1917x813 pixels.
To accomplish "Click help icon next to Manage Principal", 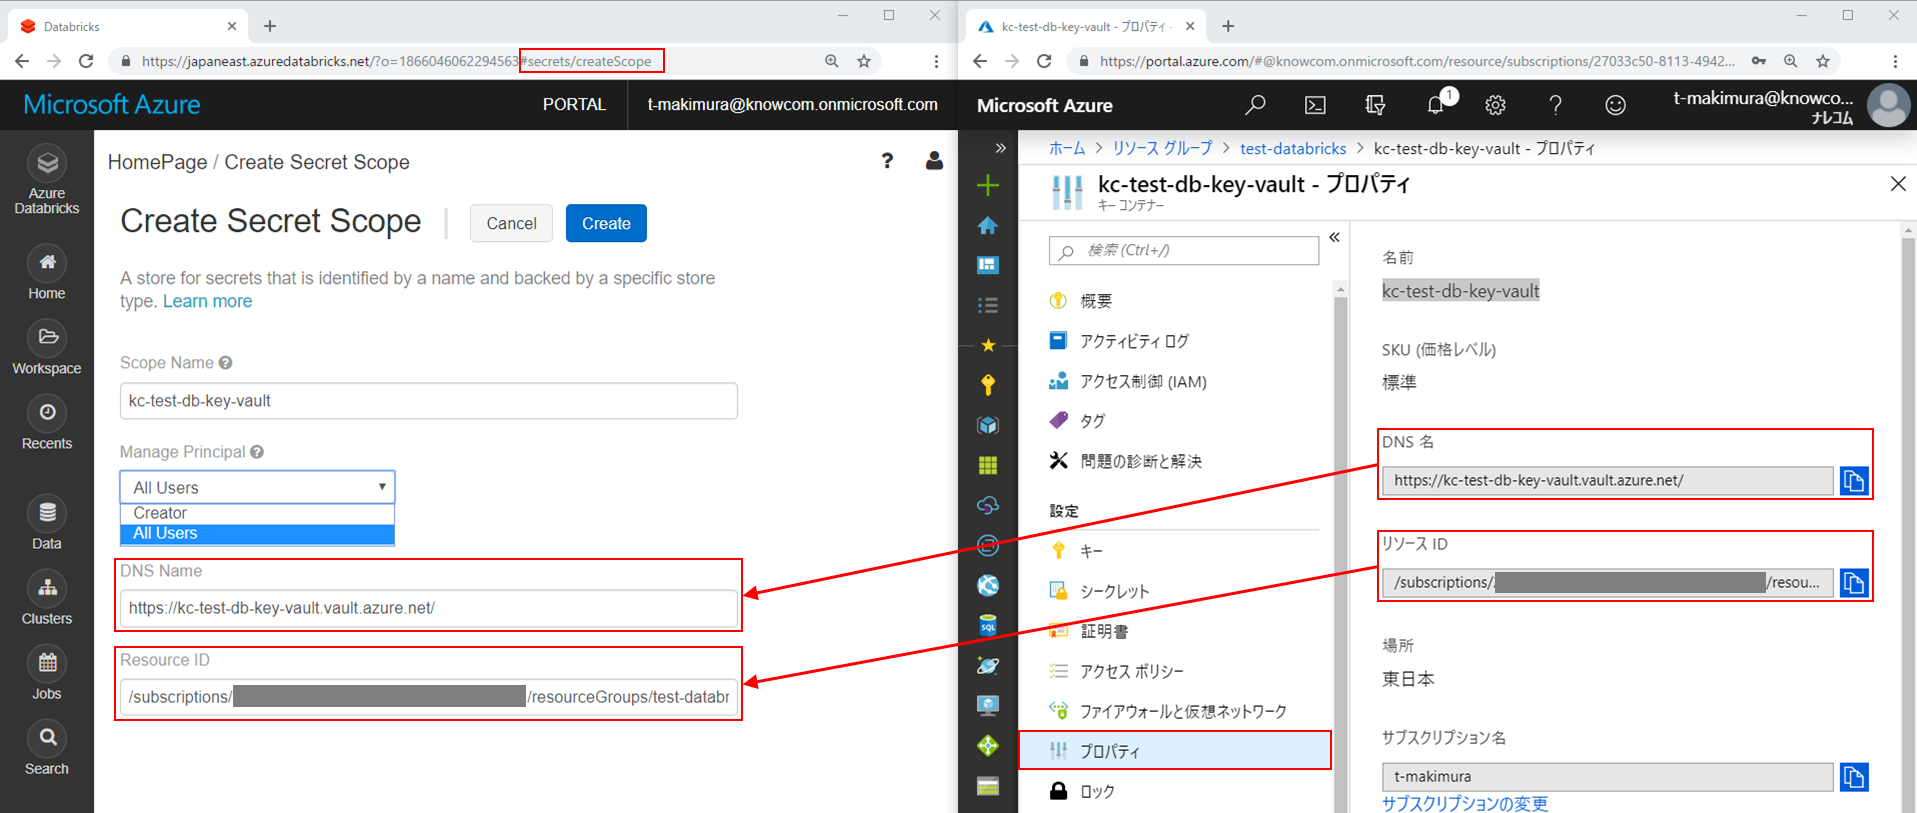I will [x=257, y=452].
